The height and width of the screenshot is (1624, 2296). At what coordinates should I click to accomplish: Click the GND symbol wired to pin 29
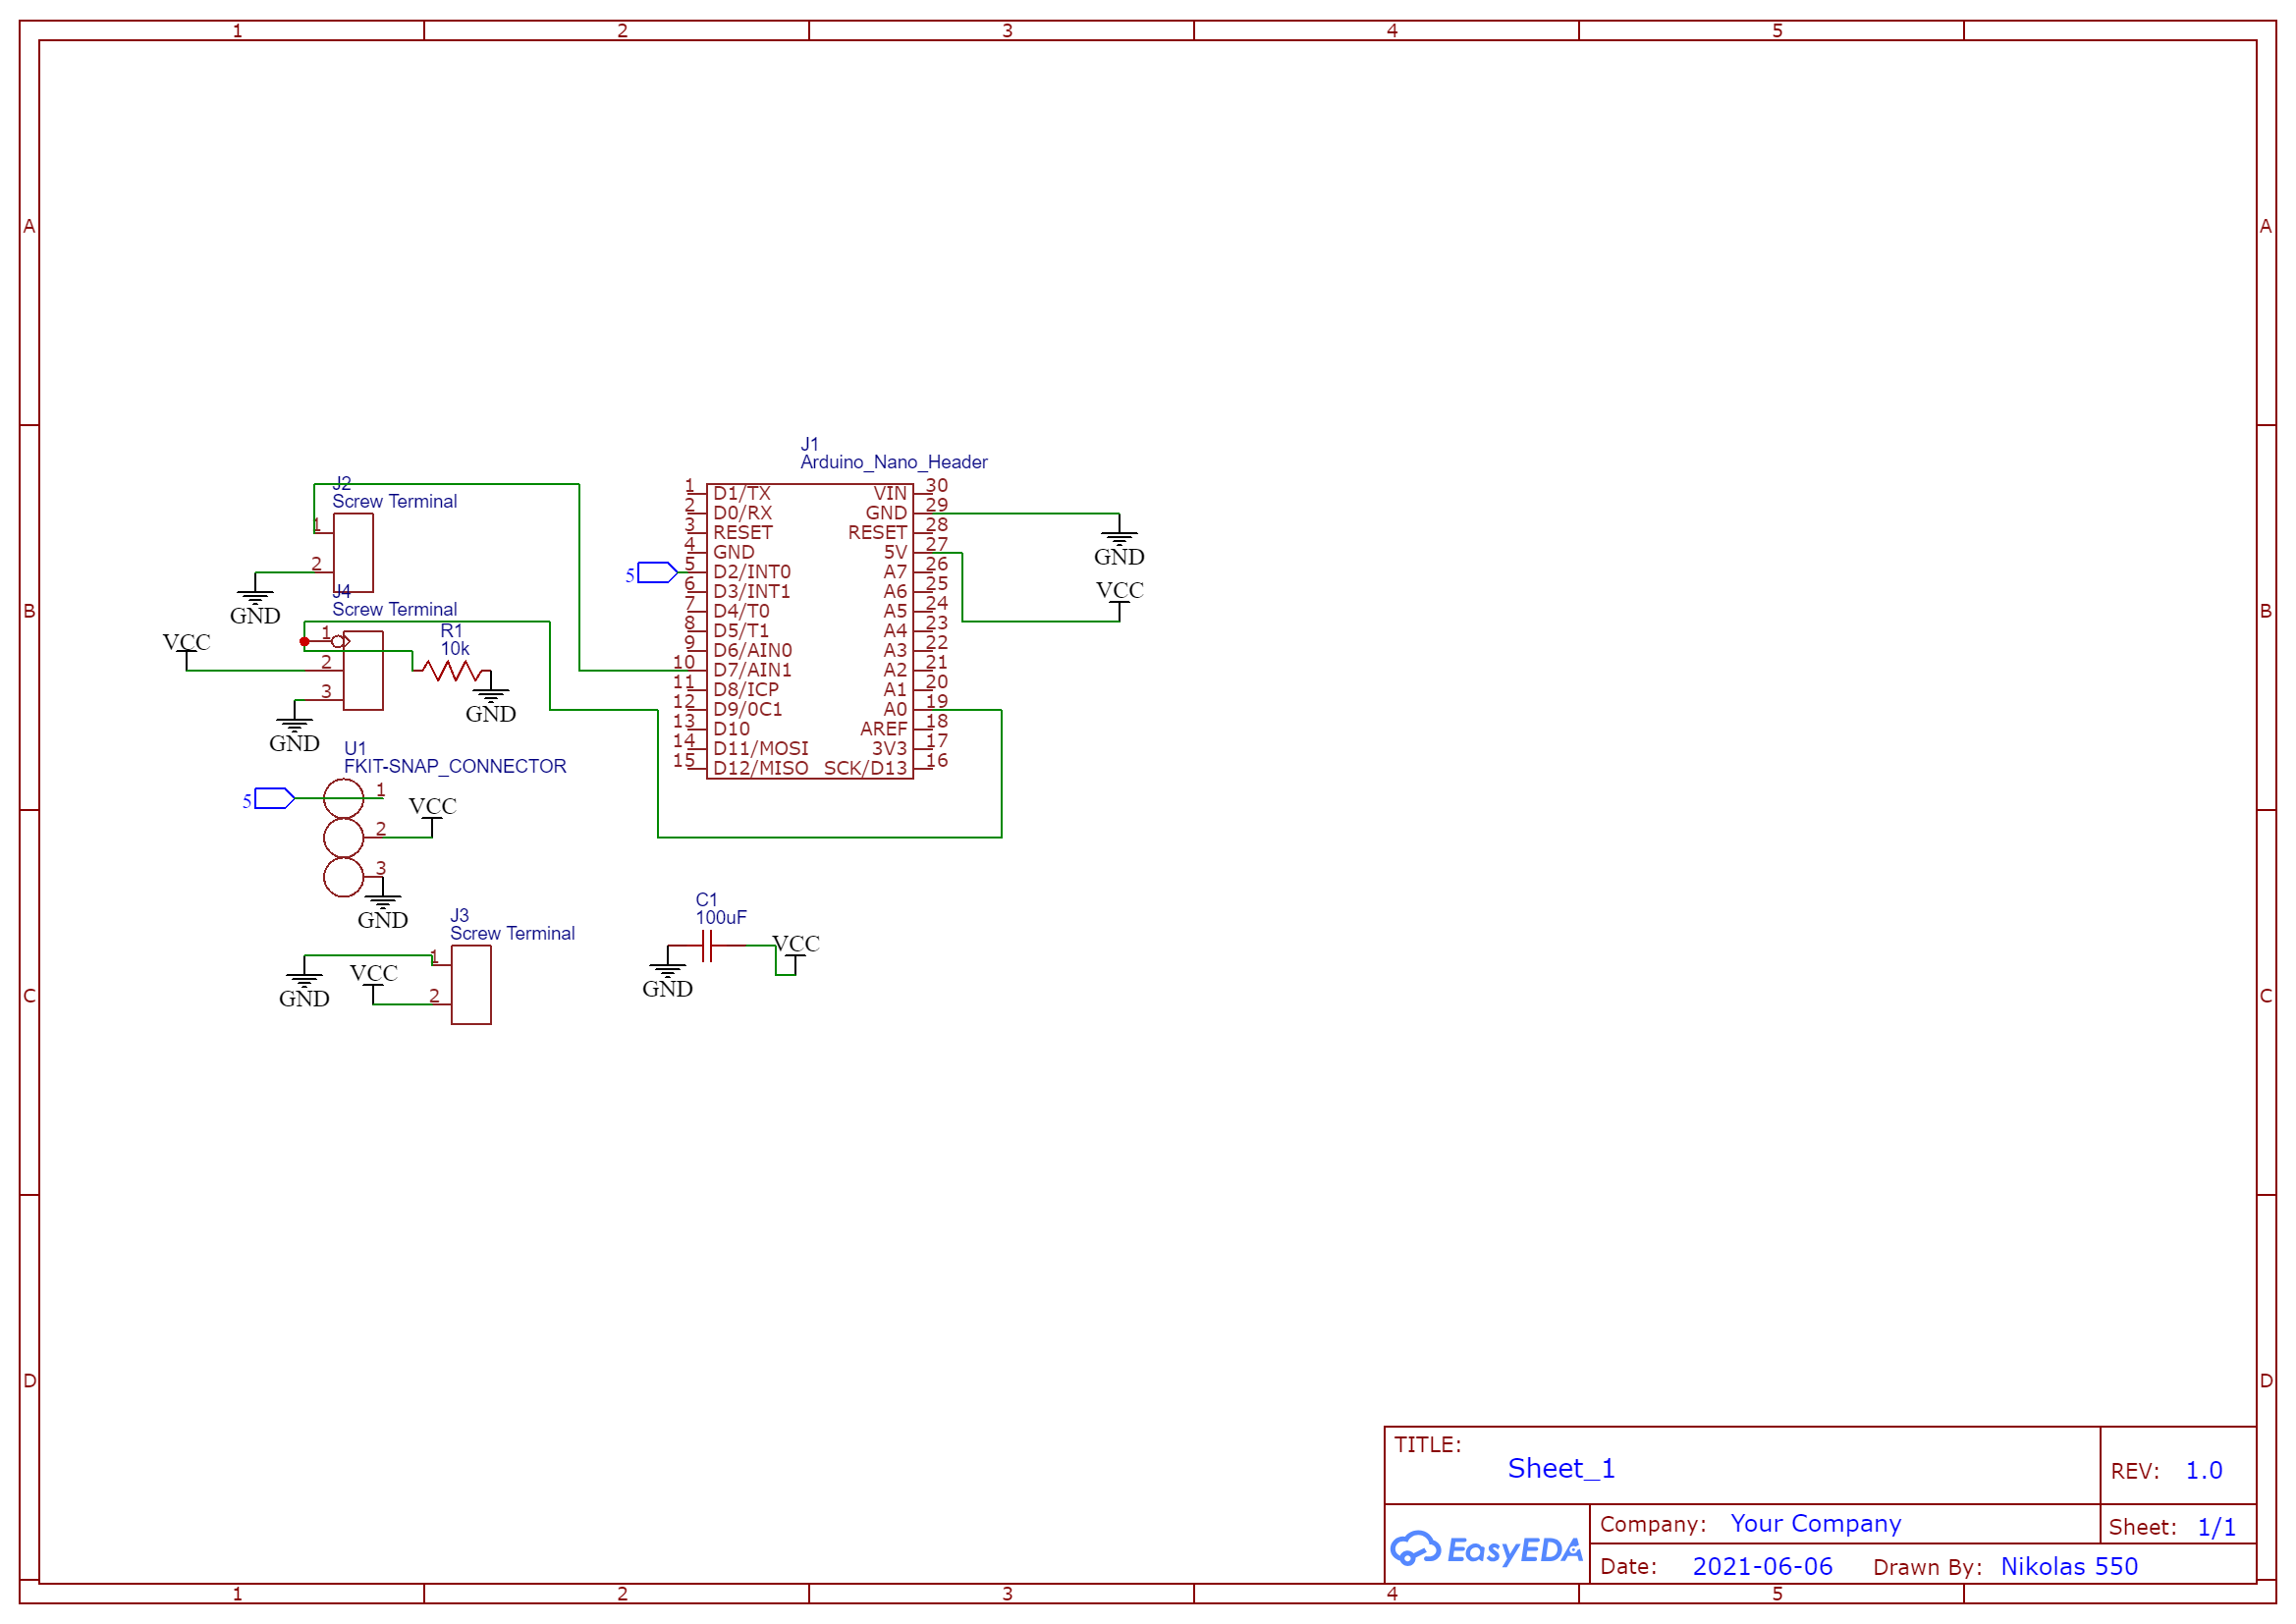tap(1119, 545)
